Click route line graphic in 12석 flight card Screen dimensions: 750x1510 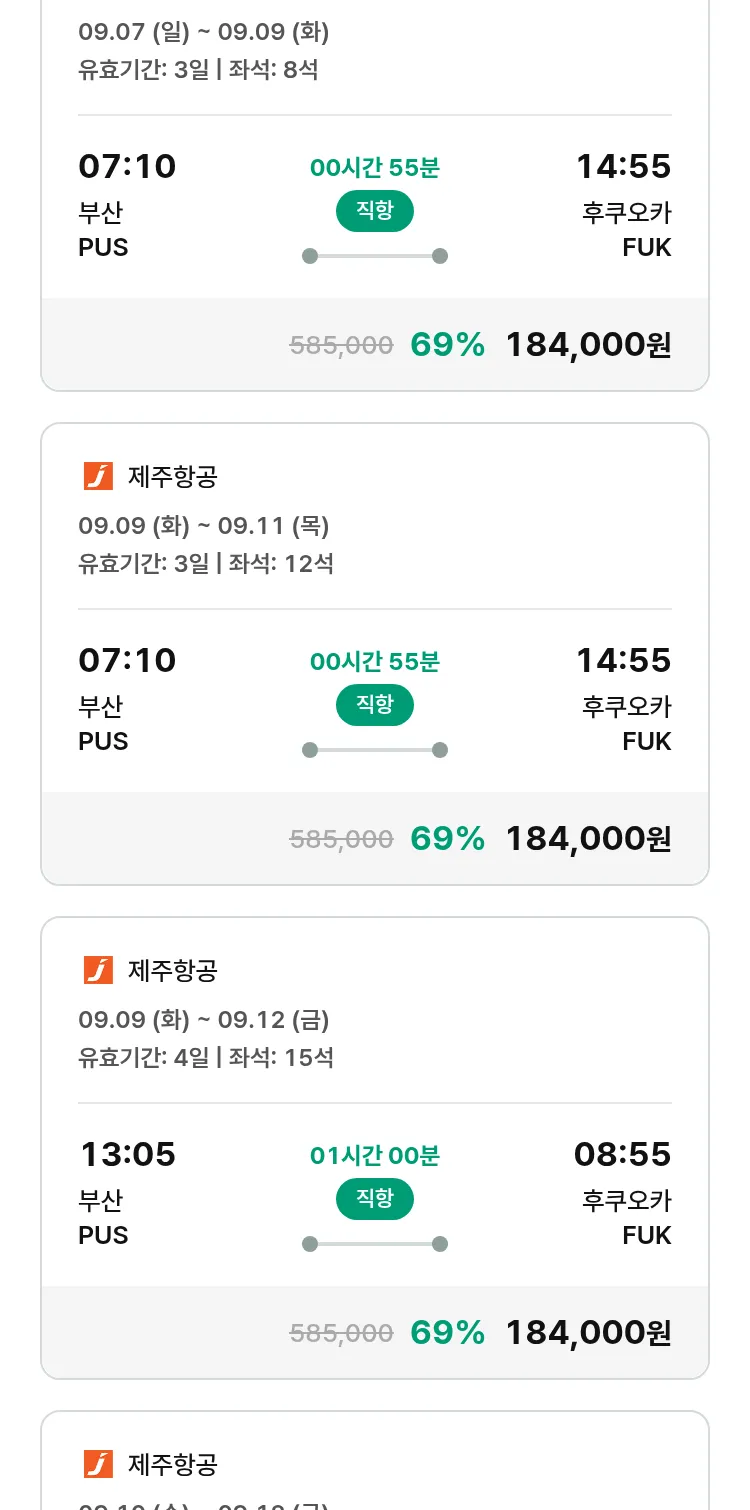coord(375,750)
